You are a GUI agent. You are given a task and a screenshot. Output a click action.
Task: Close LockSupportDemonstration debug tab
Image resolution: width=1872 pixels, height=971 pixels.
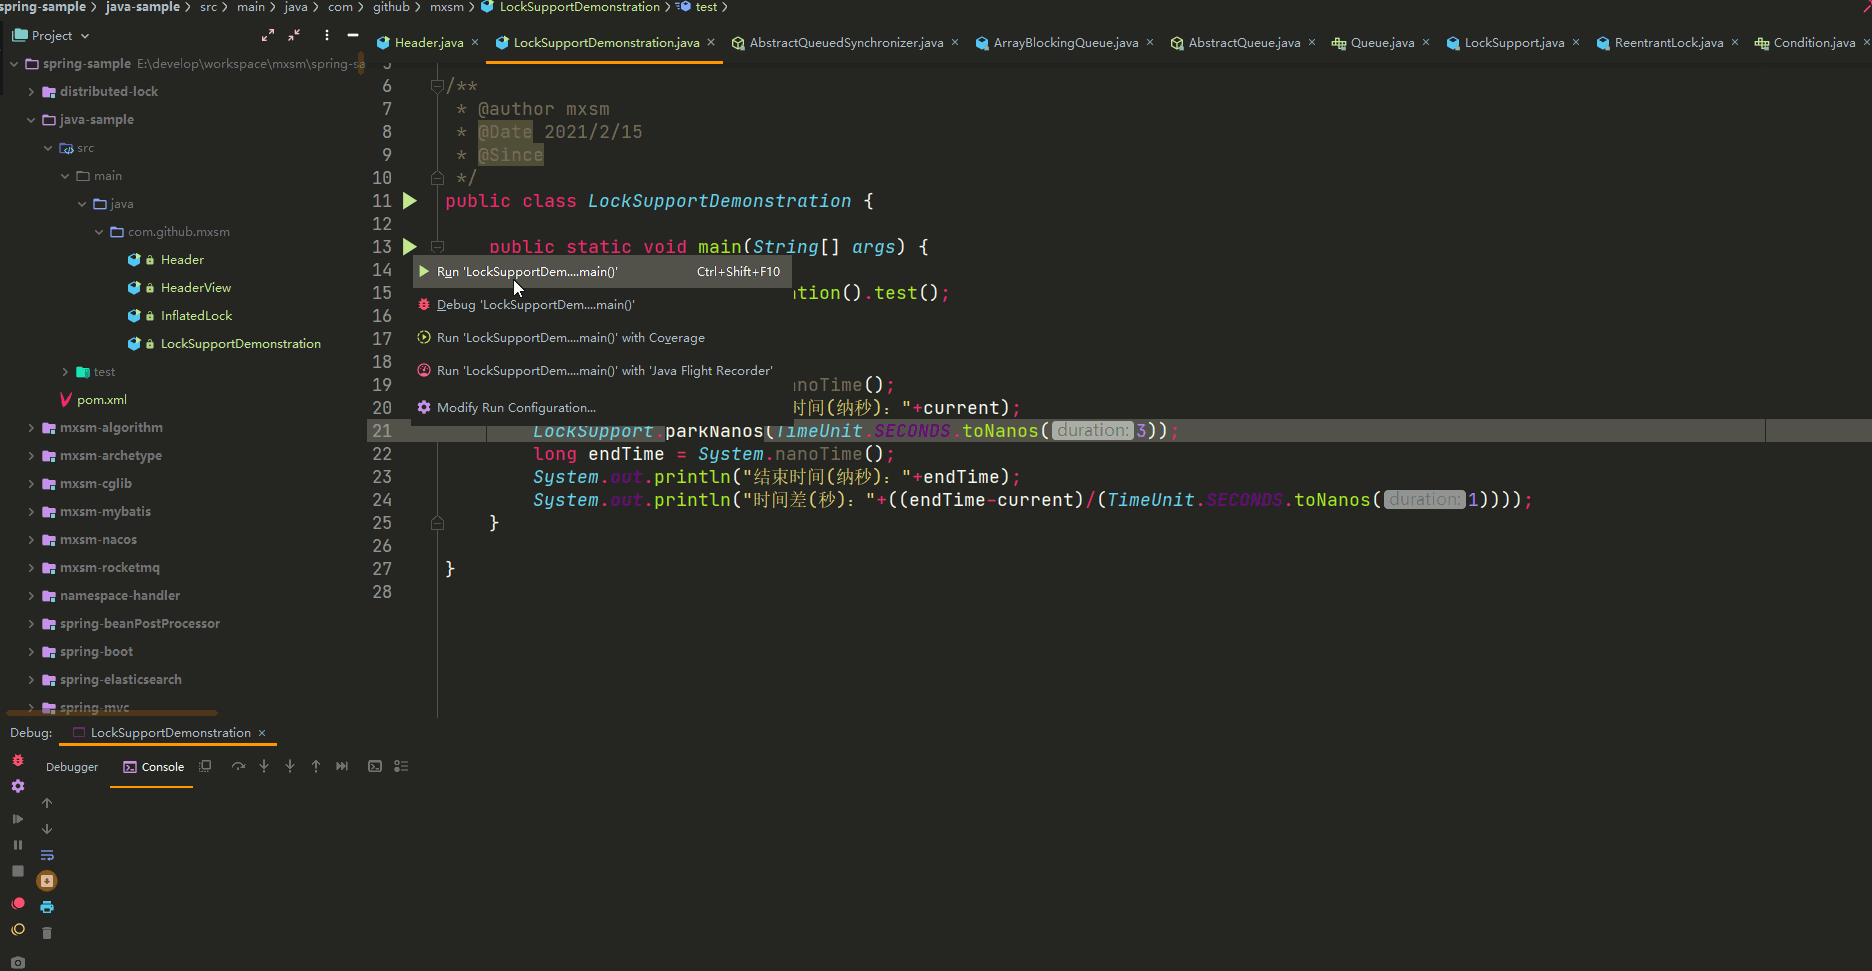pos(262,733)
